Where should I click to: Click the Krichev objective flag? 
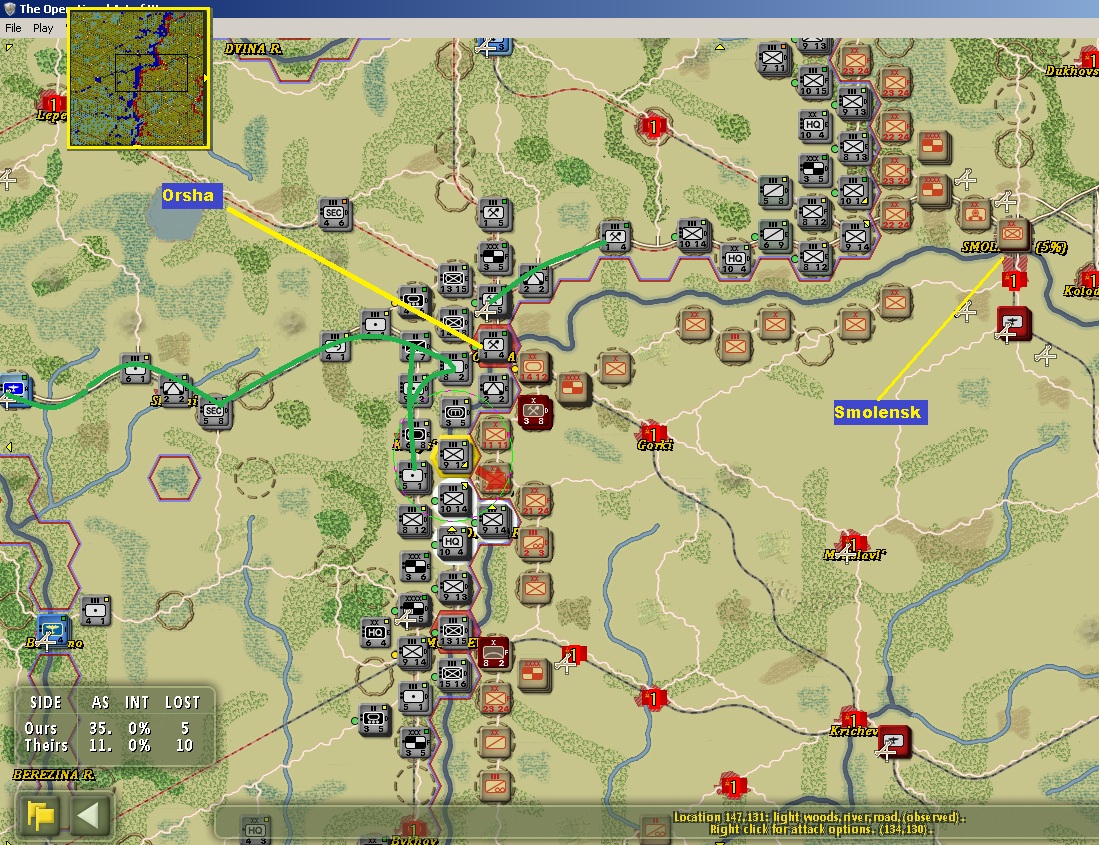click(853, 720)
